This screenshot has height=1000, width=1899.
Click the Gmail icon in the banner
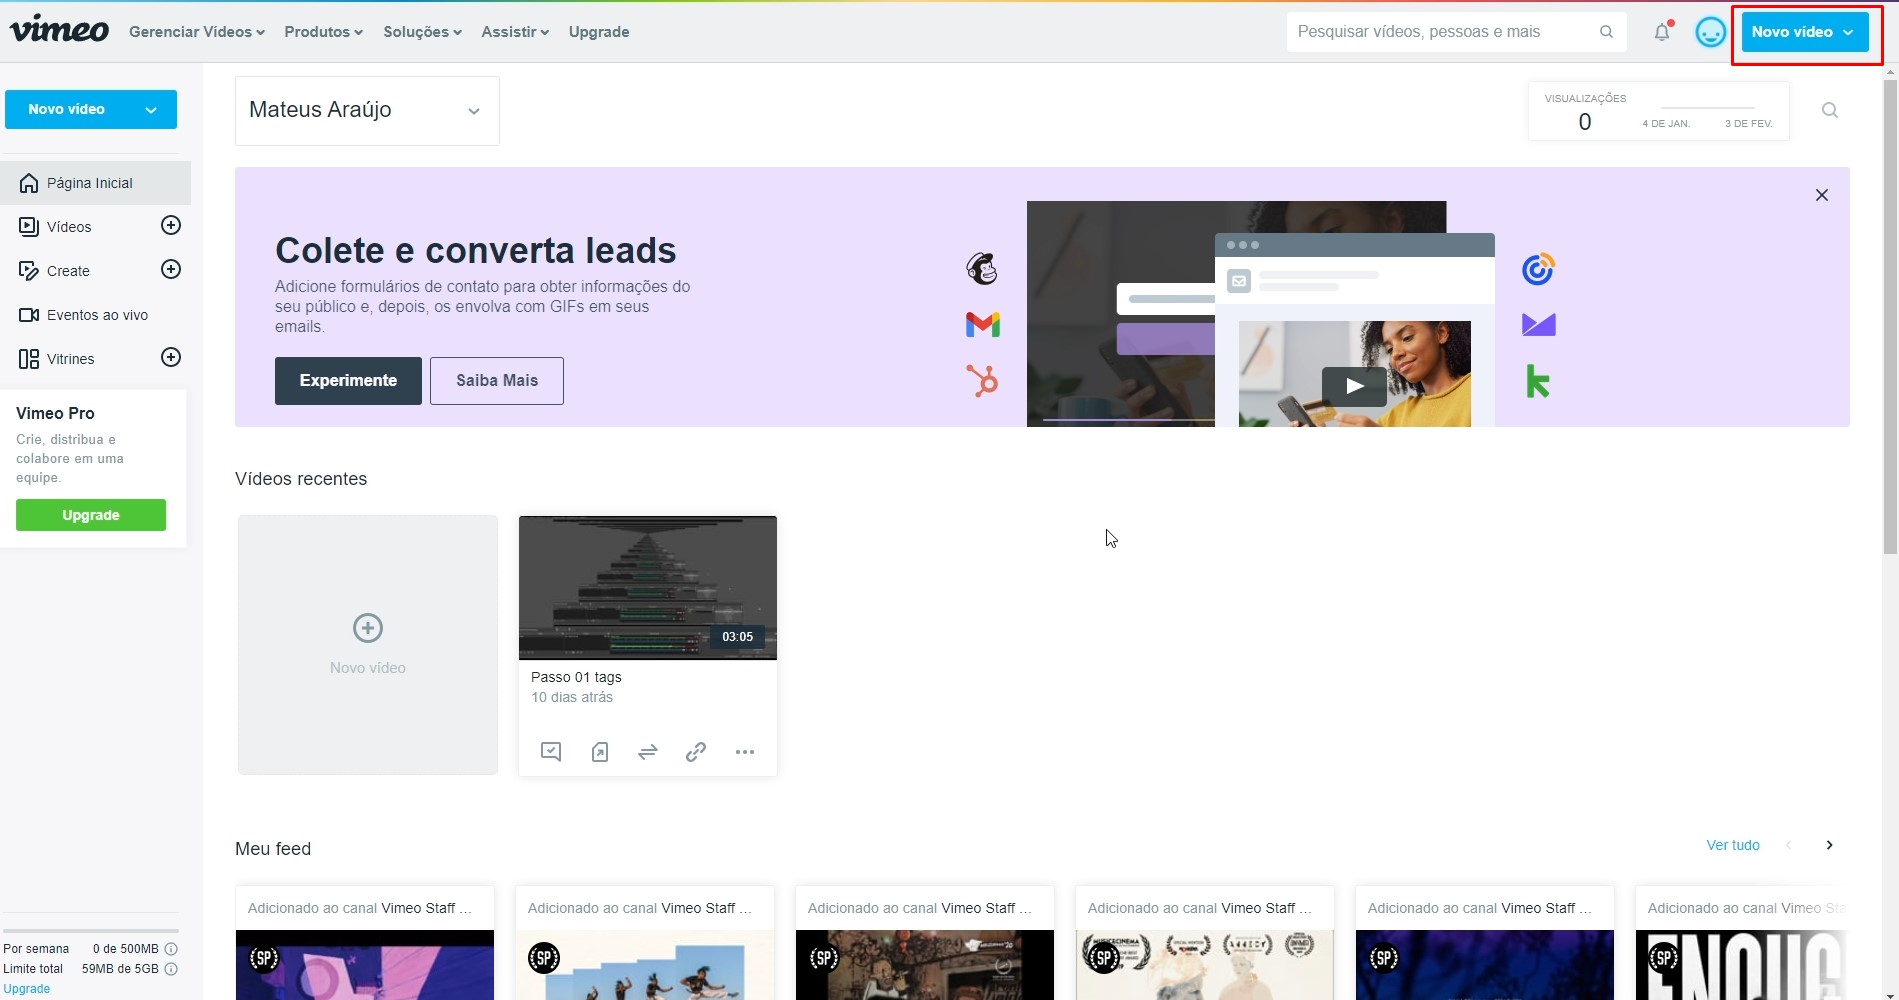[x=983, y=324]
